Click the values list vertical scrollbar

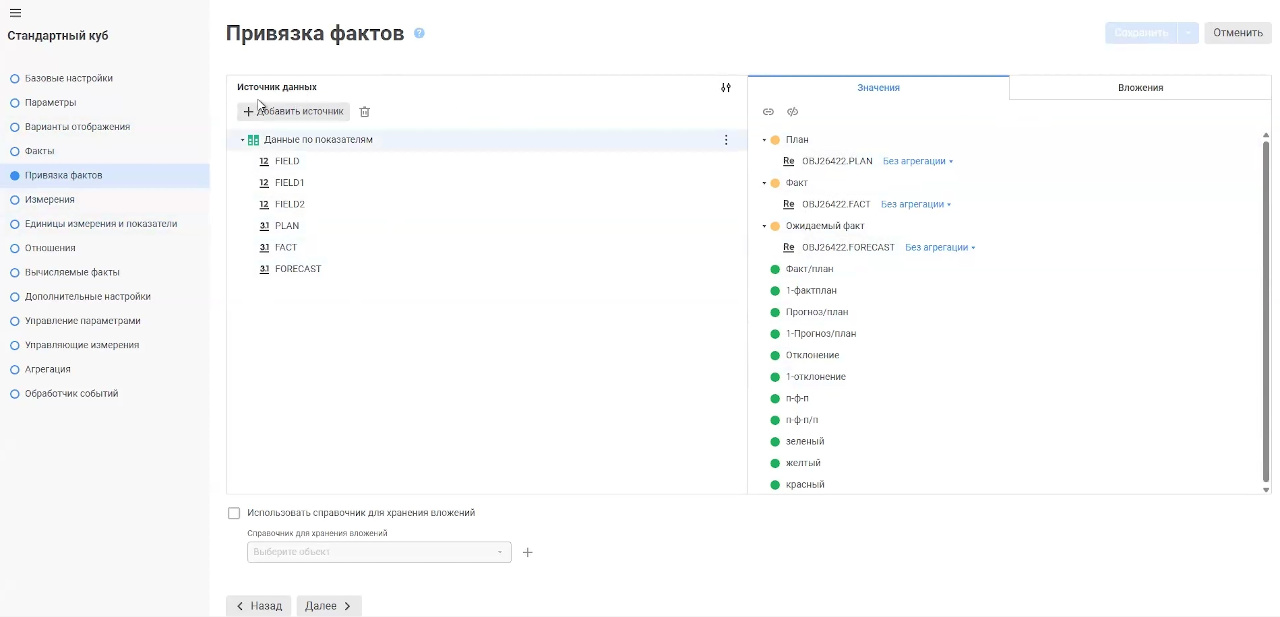click(1266, 310)
